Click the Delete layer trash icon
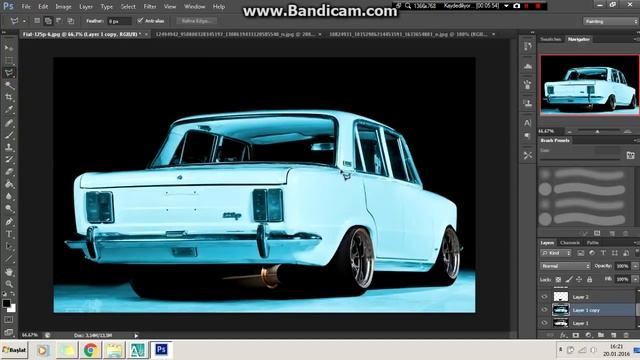 [626, 335]
